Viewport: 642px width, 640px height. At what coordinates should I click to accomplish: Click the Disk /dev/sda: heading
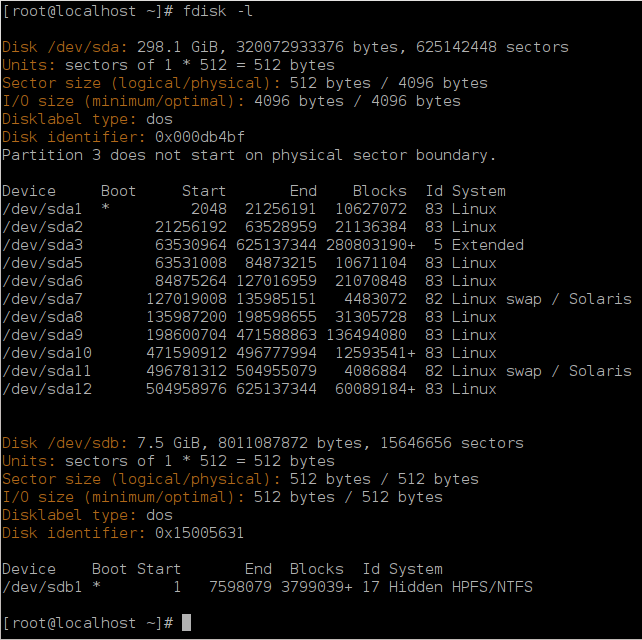click(66, 47)
